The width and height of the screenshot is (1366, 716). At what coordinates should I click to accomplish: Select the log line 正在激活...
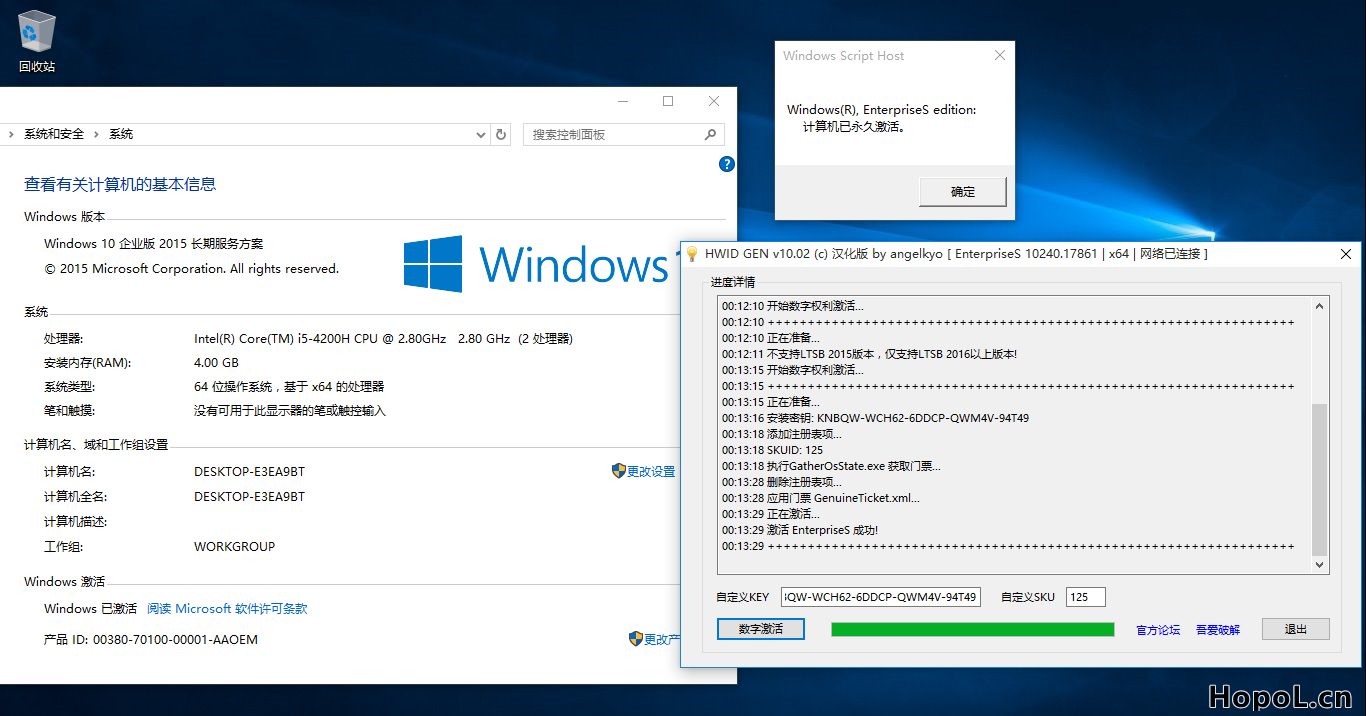pyautogui.click(x=770, y=514)
